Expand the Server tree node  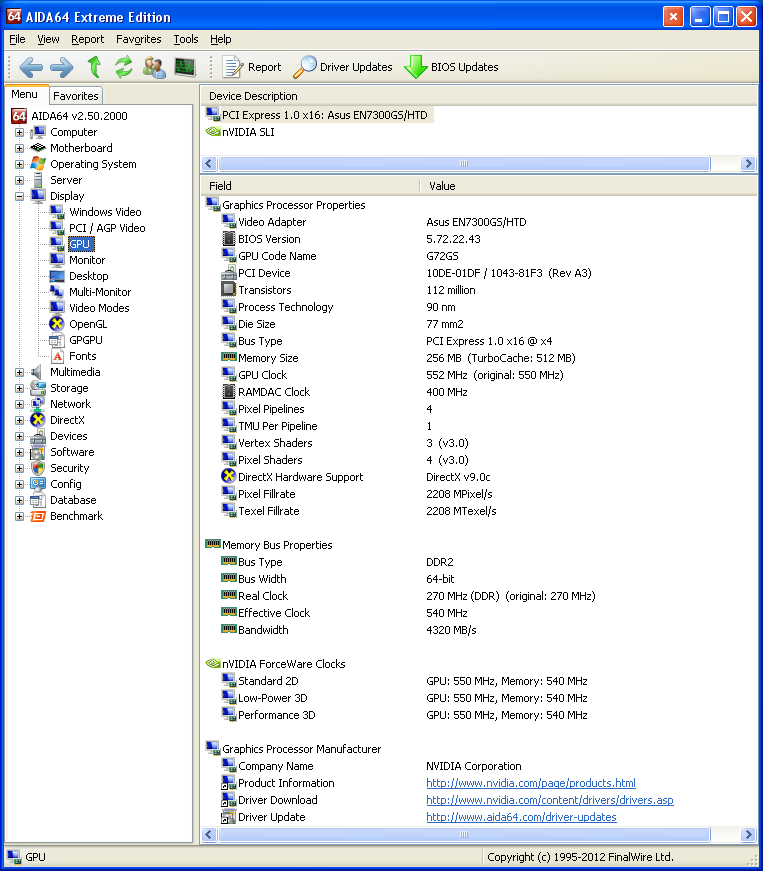[19, 181]
